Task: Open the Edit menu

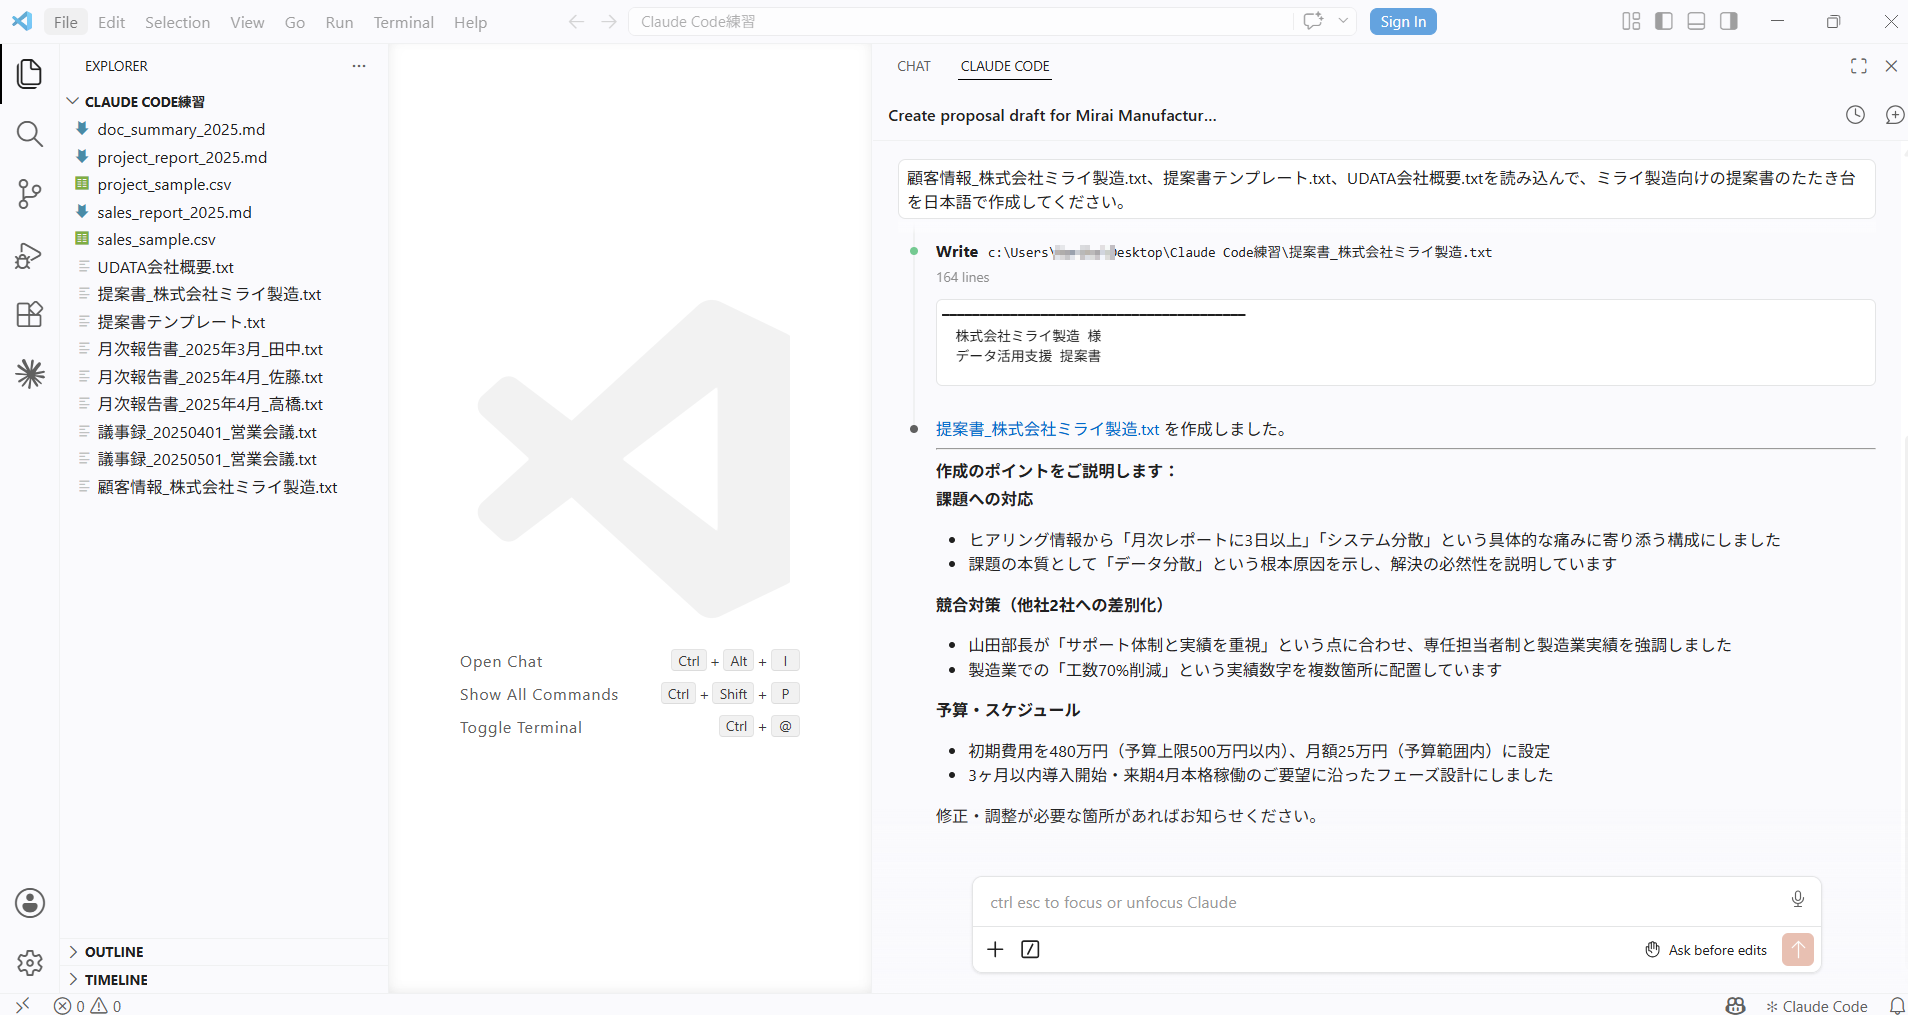Action: [112, 22]
